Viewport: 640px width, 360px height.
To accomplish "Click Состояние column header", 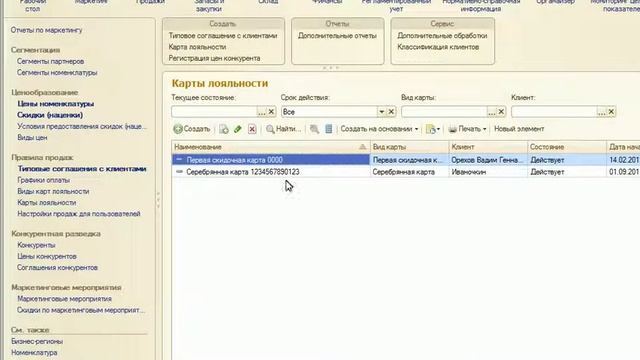I will click(567, 147).
